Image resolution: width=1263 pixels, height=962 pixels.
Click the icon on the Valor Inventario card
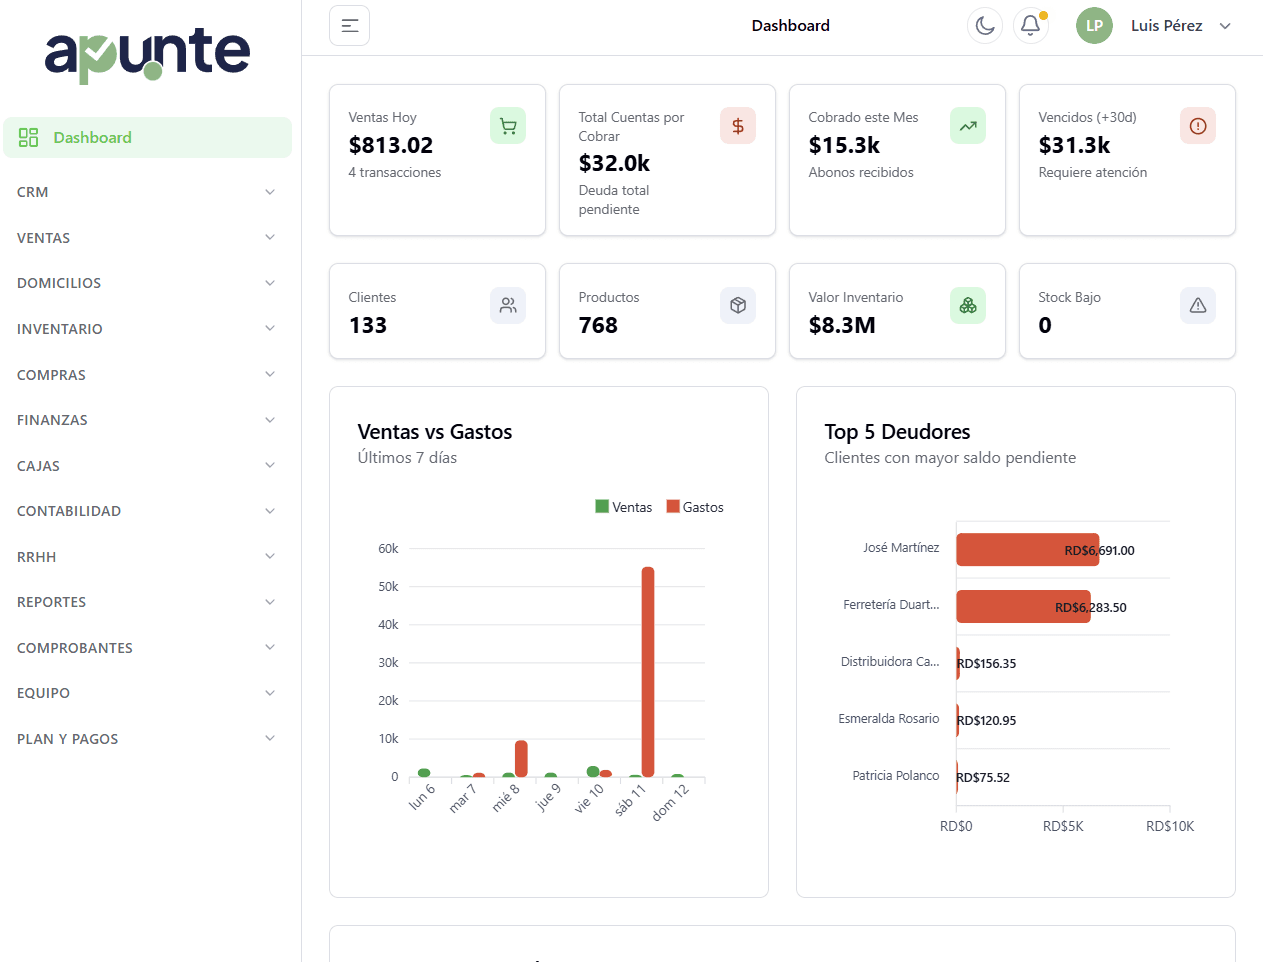point(967,305)
